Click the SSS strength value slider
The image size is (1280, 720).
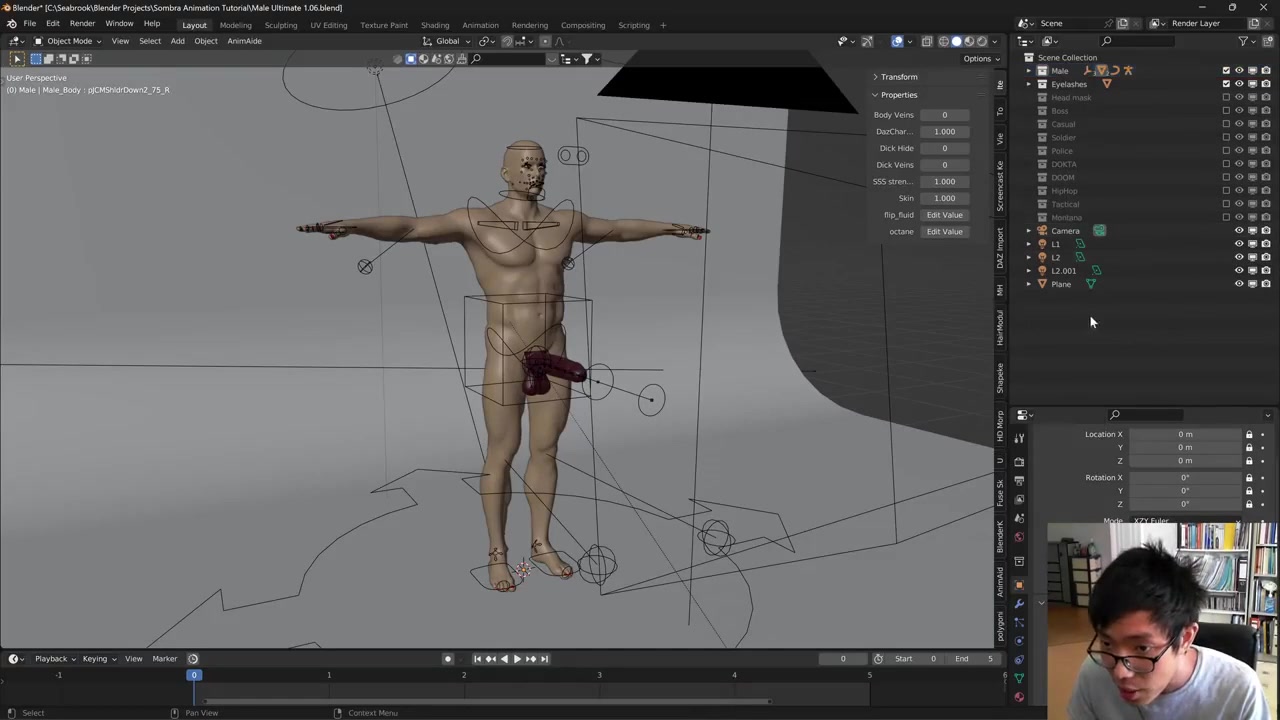click(944, 182)
